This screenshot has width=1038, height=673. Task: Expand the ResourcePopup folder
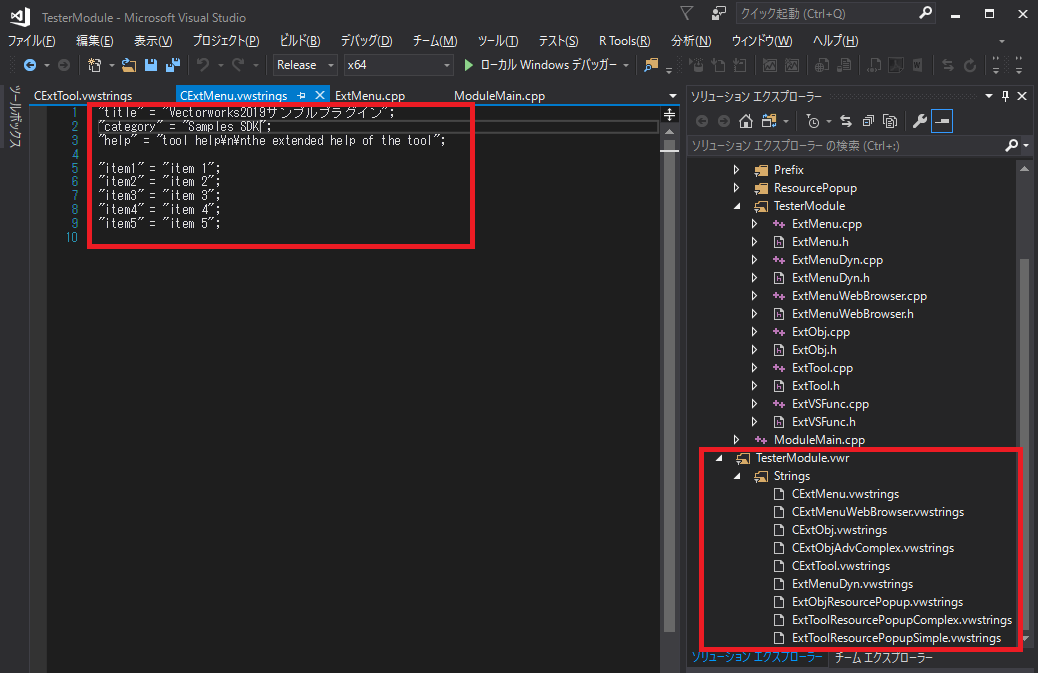click(737, 188)
